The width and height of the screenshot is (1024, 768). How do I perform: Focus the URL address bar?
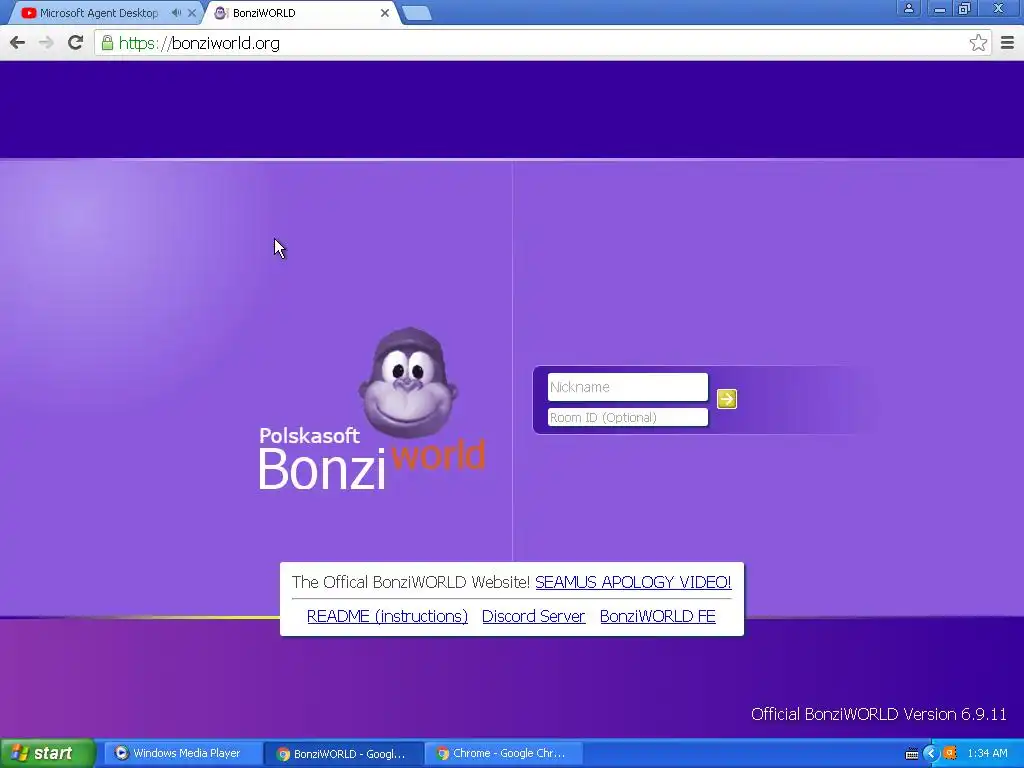point(542,43)
